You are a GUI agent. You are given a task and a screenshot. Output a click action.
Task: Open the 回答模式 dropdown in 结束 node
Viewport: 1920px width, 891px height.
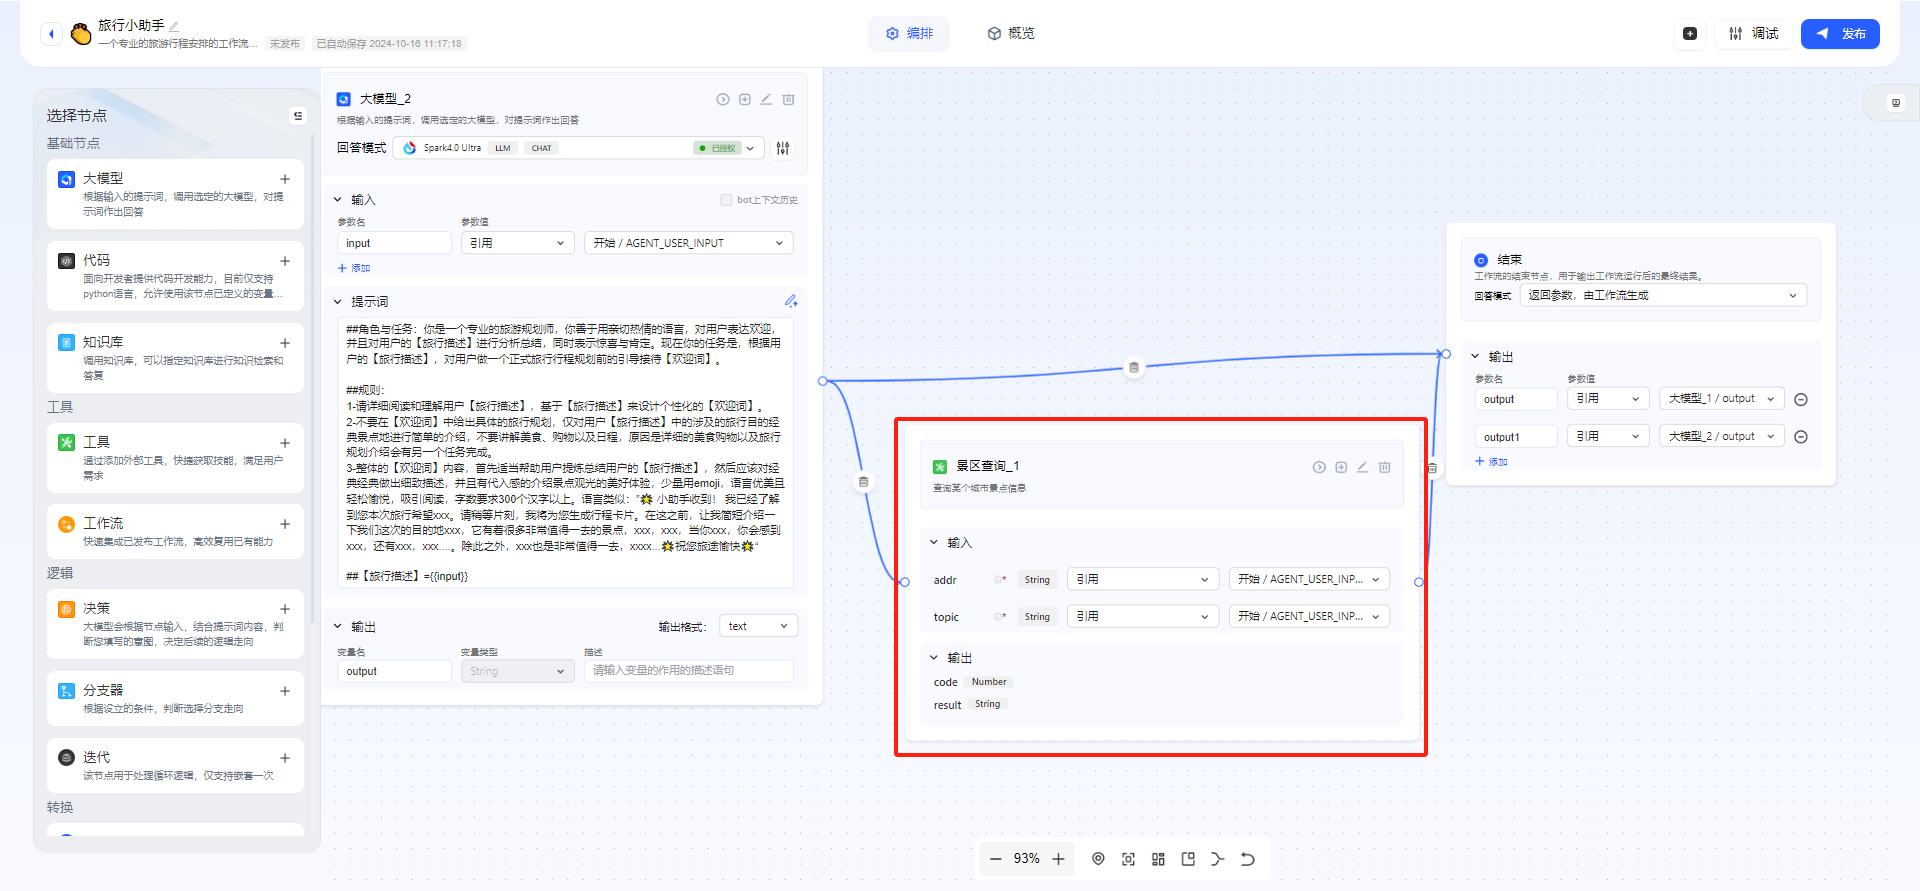pyautogui.click(x=1663, y=295)
